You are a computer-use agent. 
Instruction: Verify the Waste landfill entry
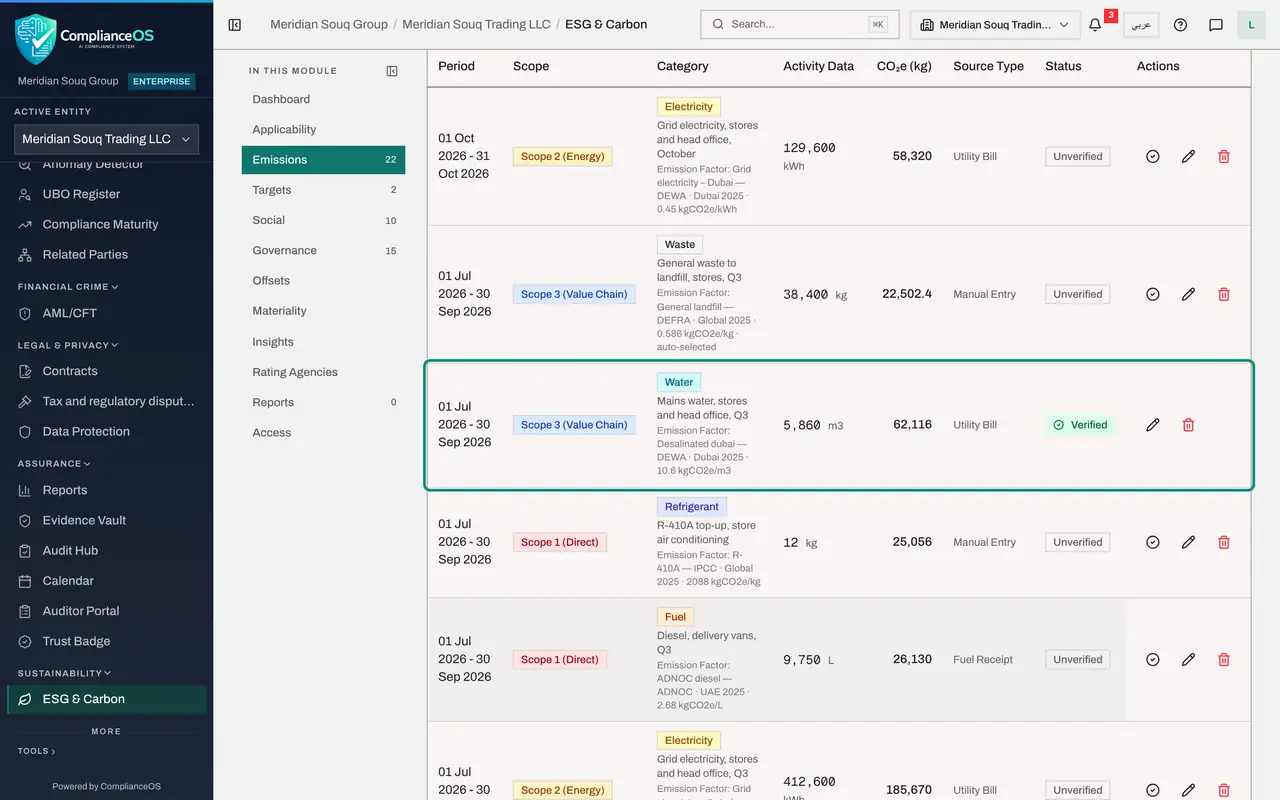click(1152, 294)
